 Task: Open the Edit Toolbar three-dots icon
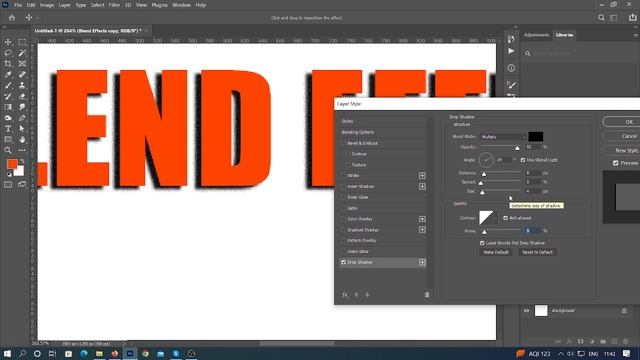tap(22, 150)
